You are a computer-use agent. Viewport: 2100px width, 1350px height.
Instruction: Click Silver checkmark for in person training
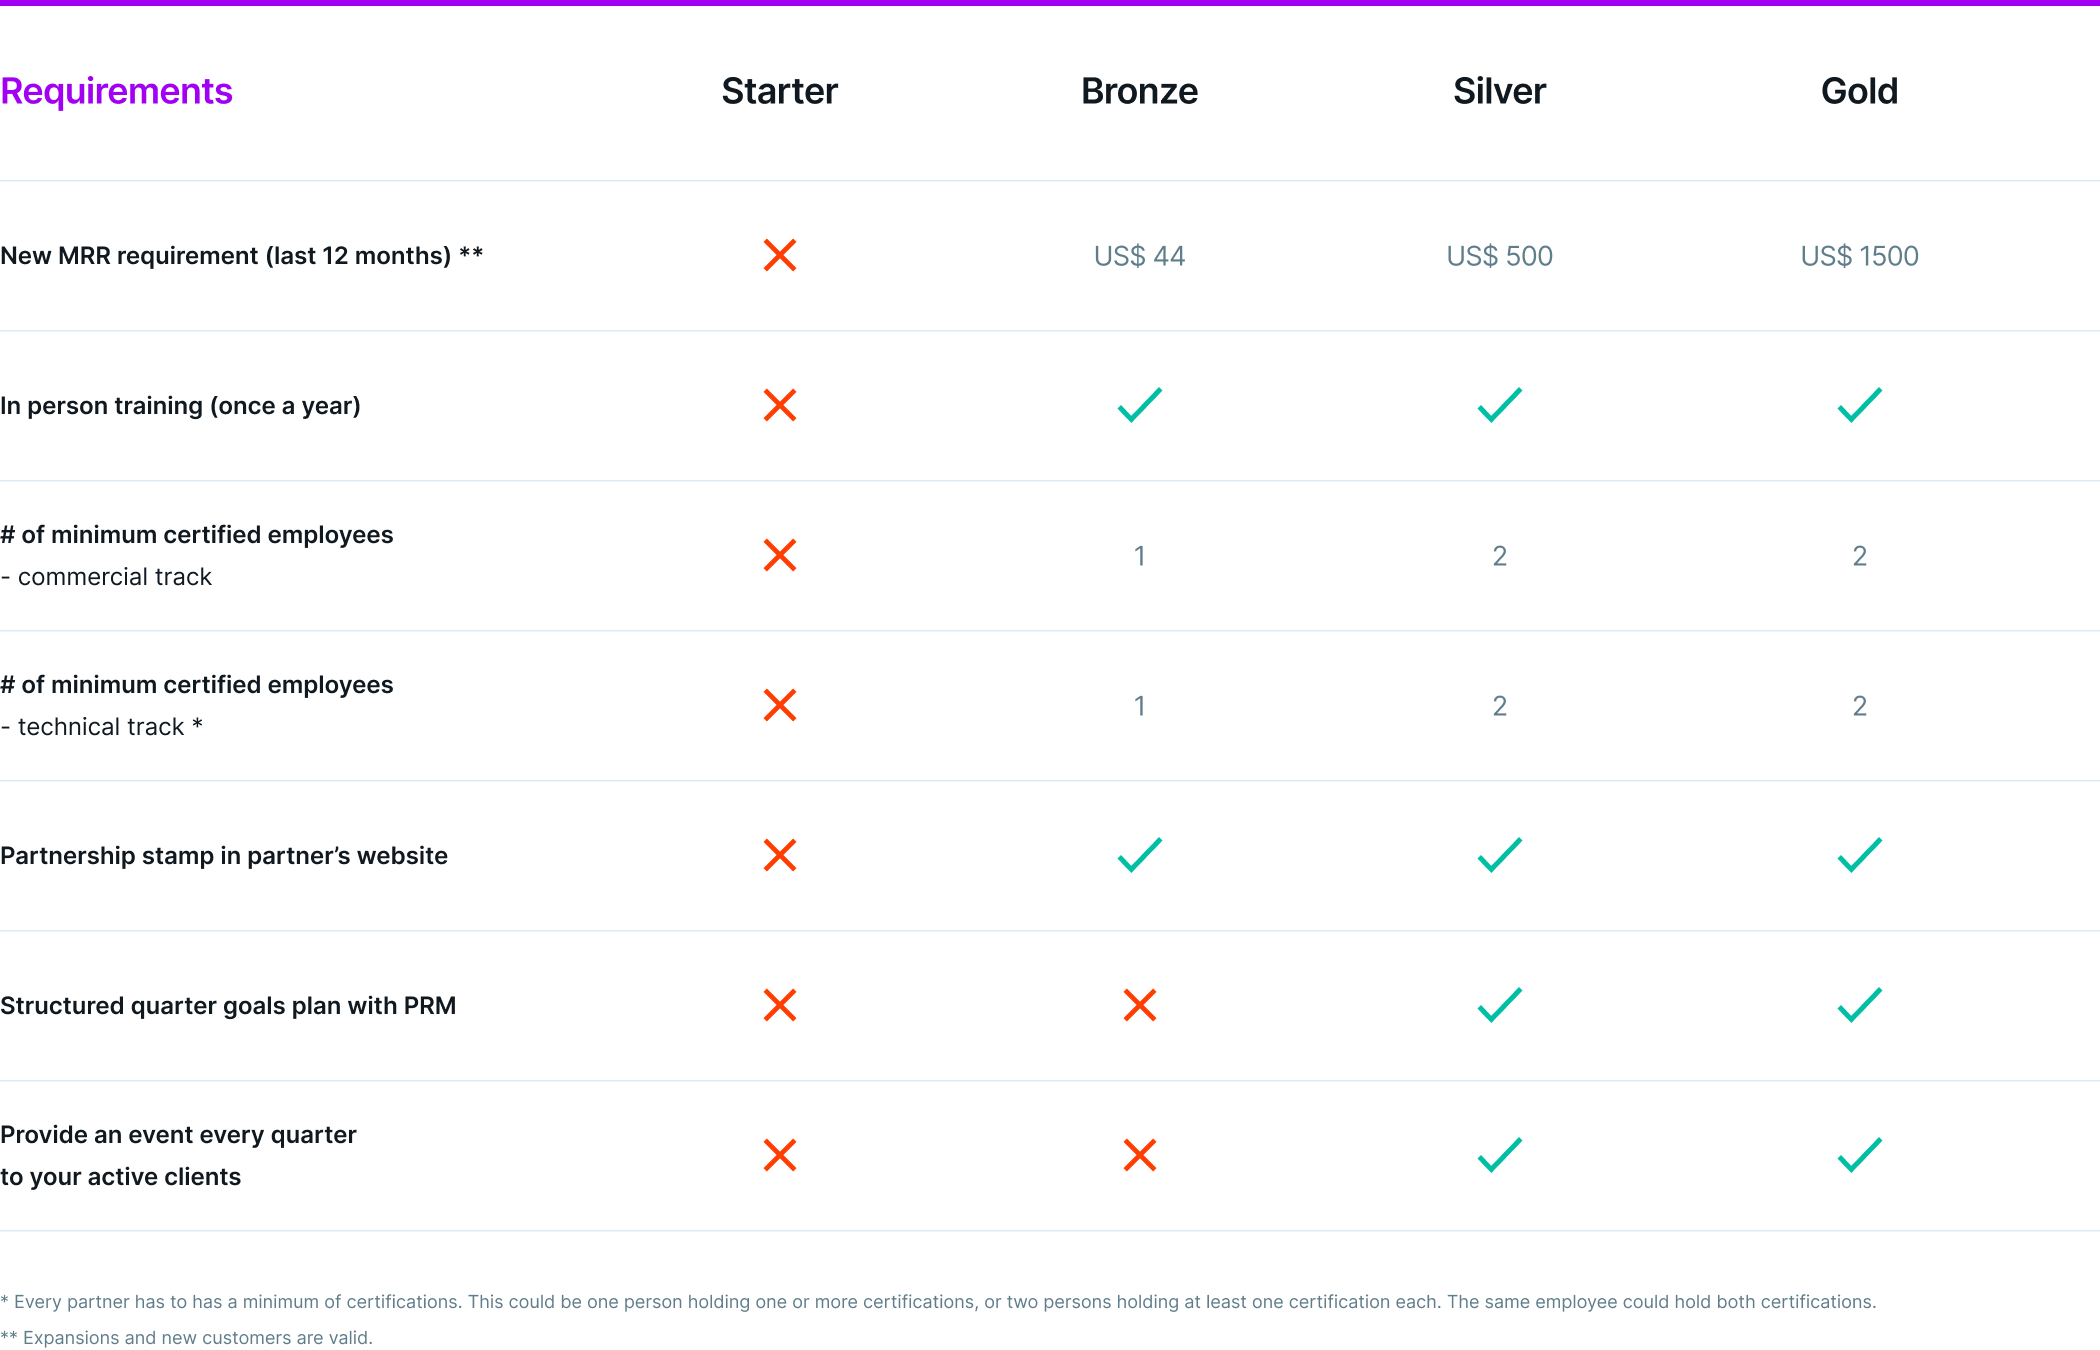click(1499, 405)
